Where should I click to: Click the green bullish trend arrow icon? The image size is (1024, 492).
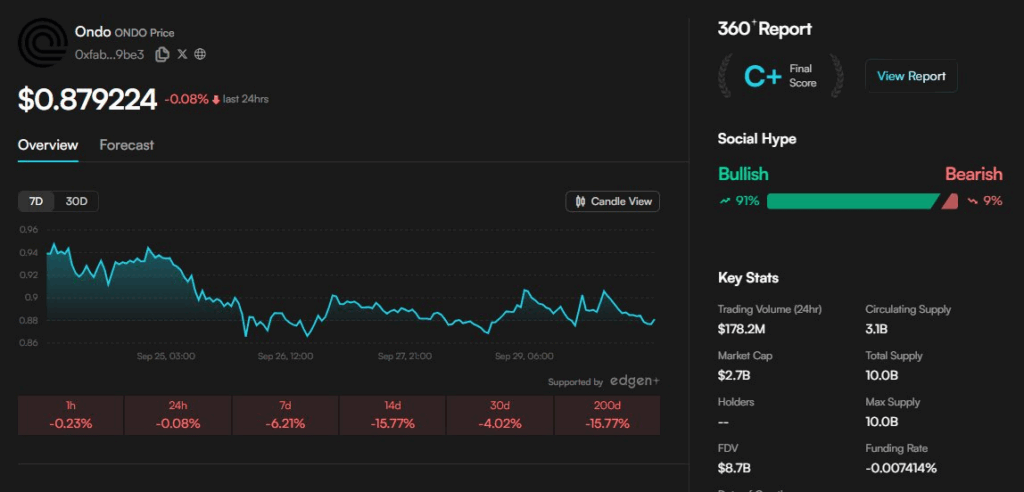click(x=725, y=201)
